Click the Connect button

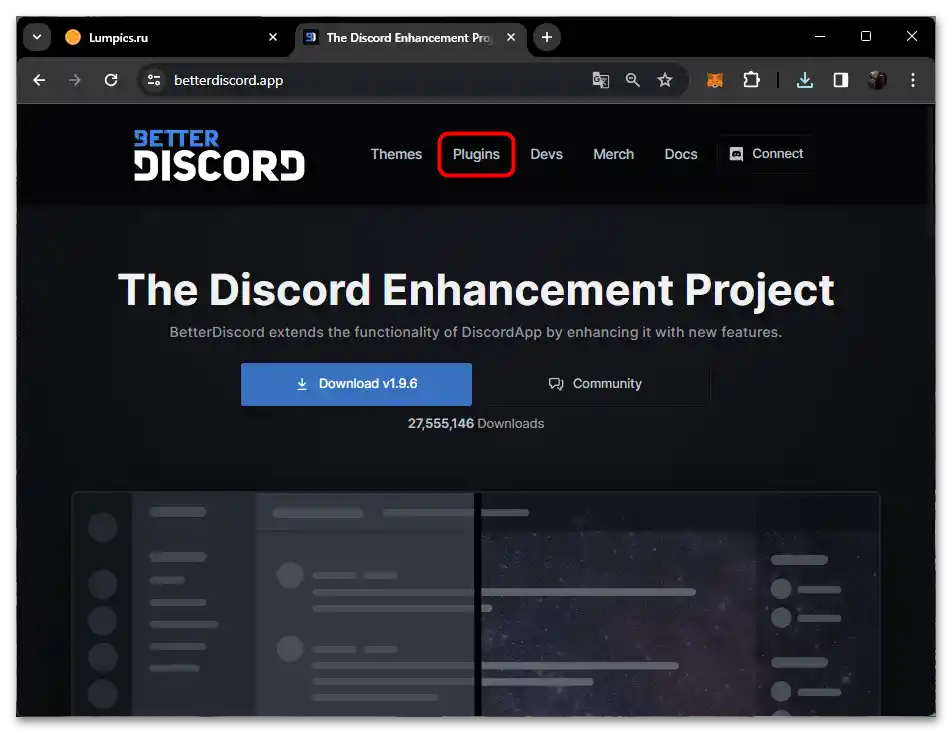tap(766, 154)
